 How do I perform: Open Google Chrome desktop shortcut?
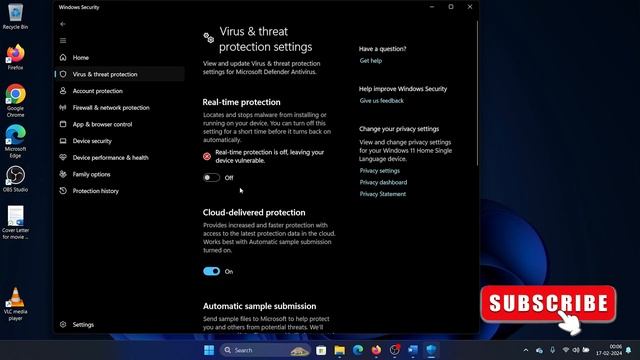click(x=16, y=101)
